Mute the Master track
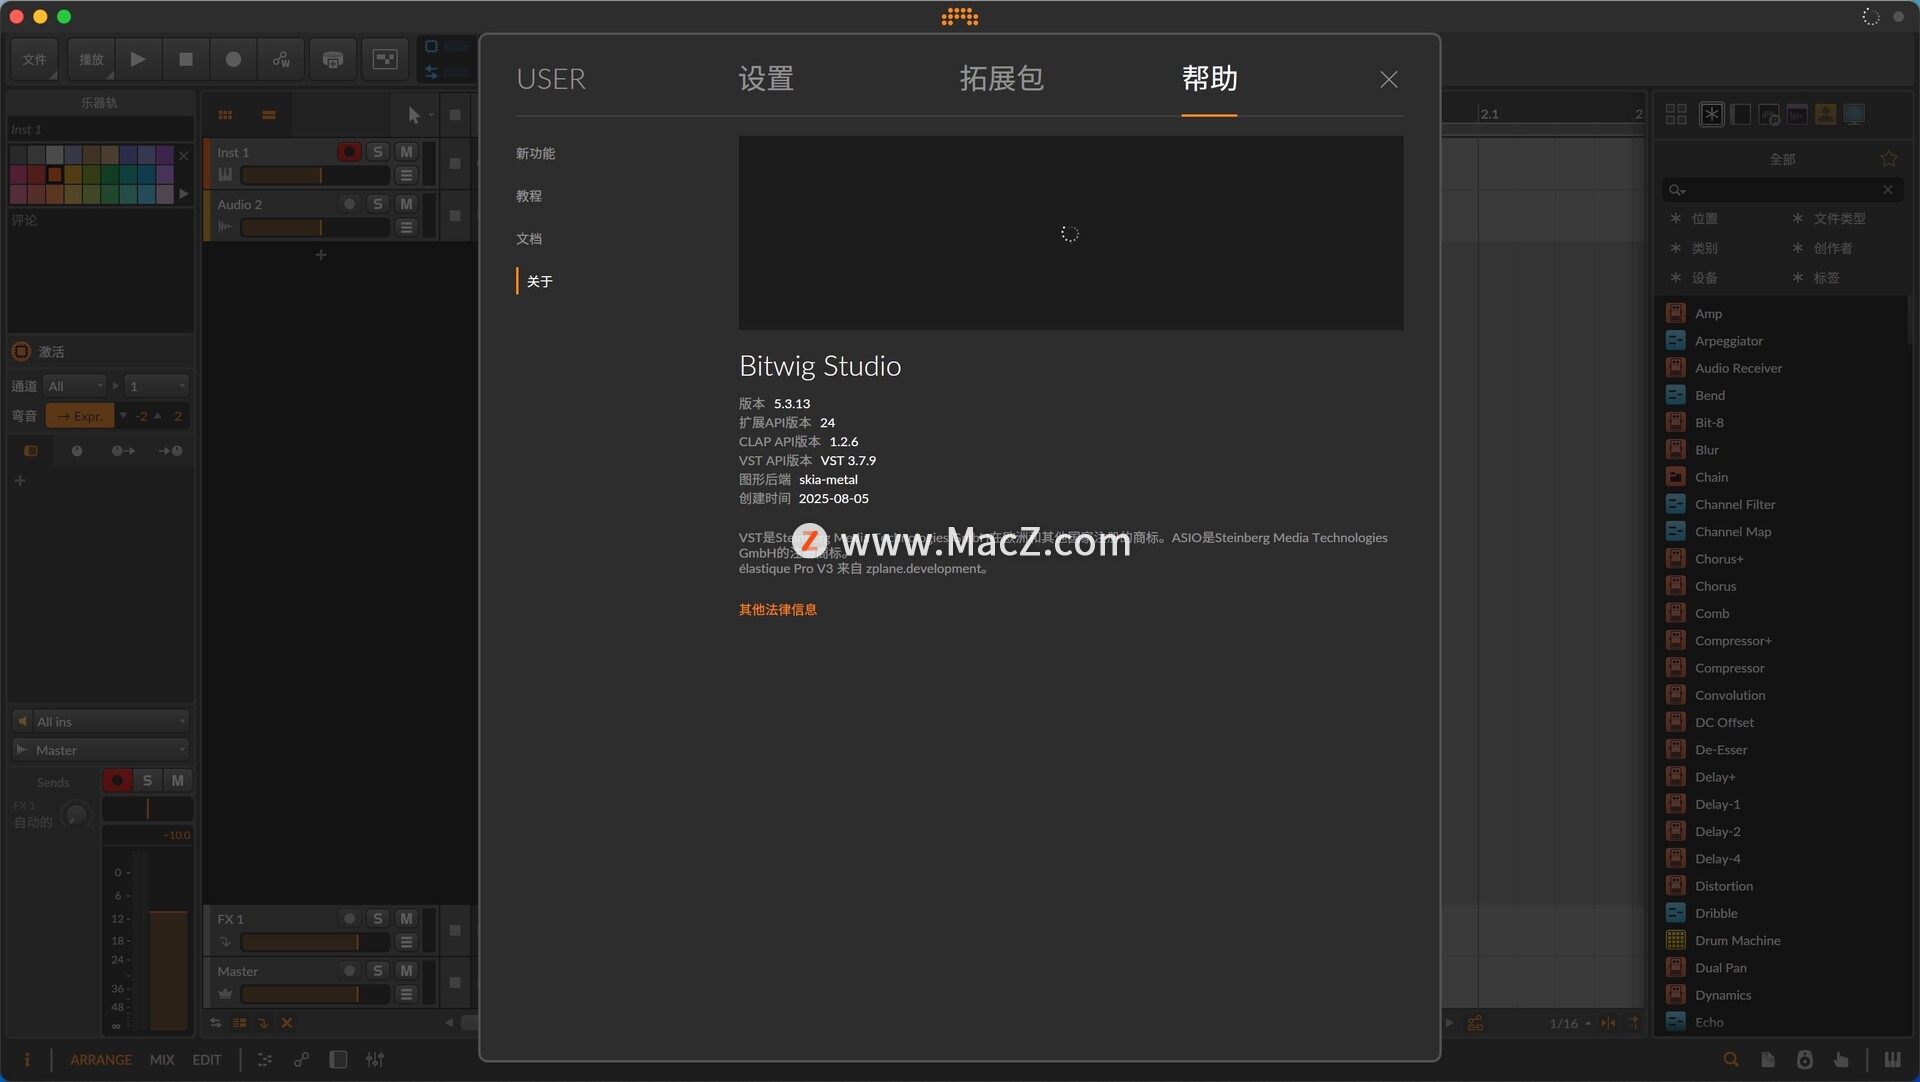 click(406, 970)
